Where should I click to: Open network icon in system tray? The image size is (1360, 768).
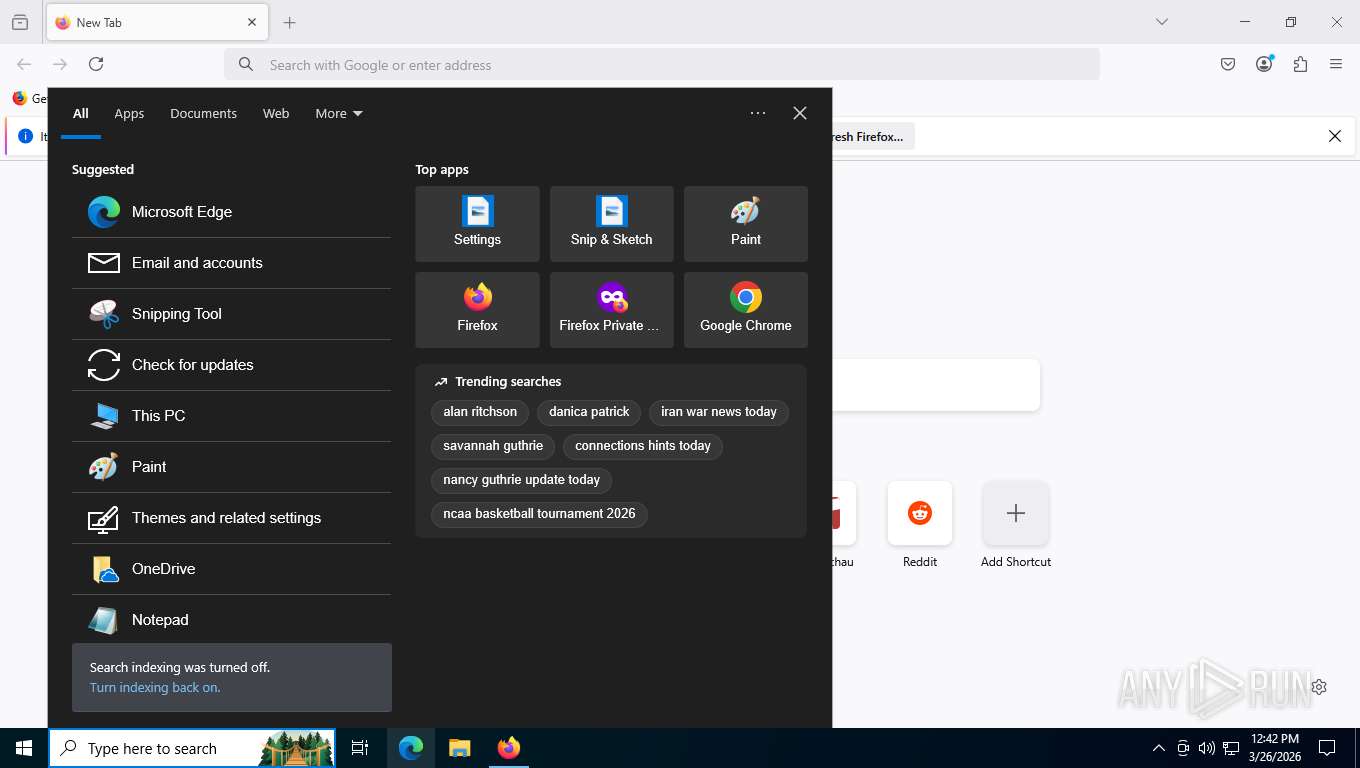click(x=1231, y=748)
